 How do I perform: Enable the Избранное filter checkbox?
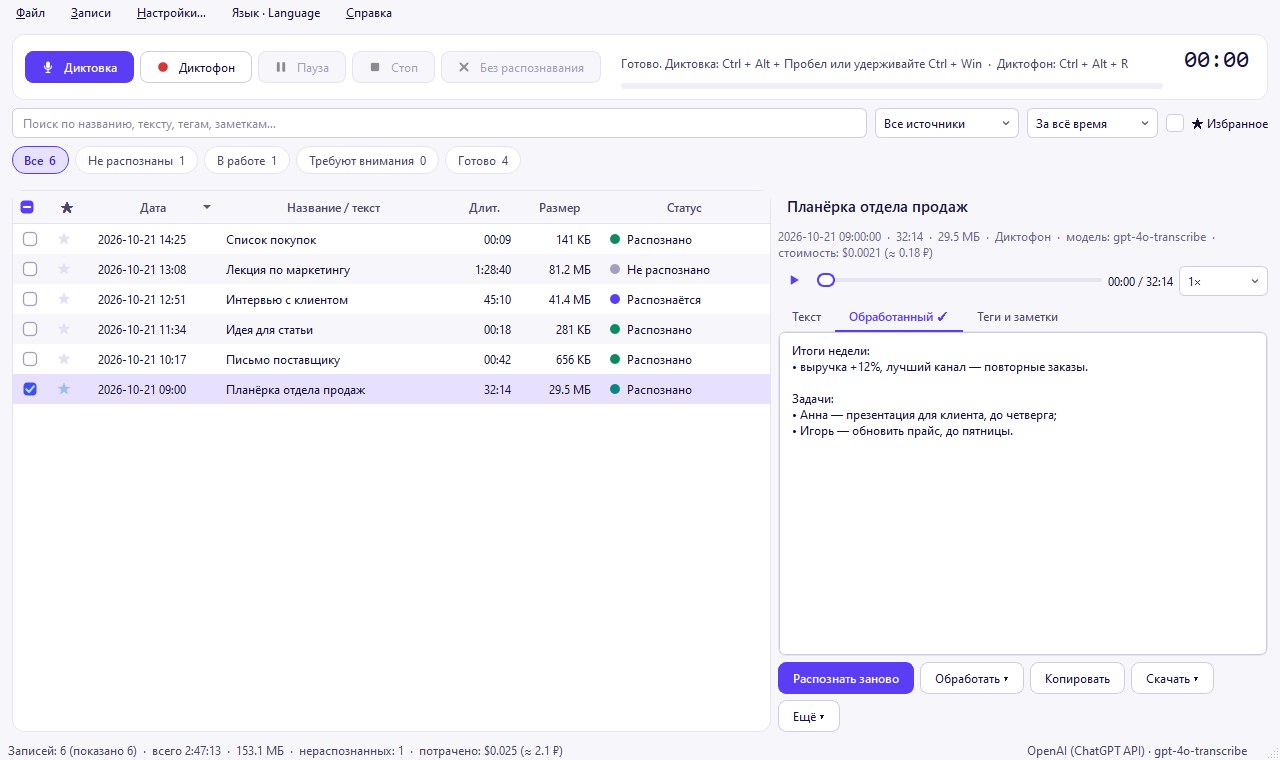point(1175,123)
